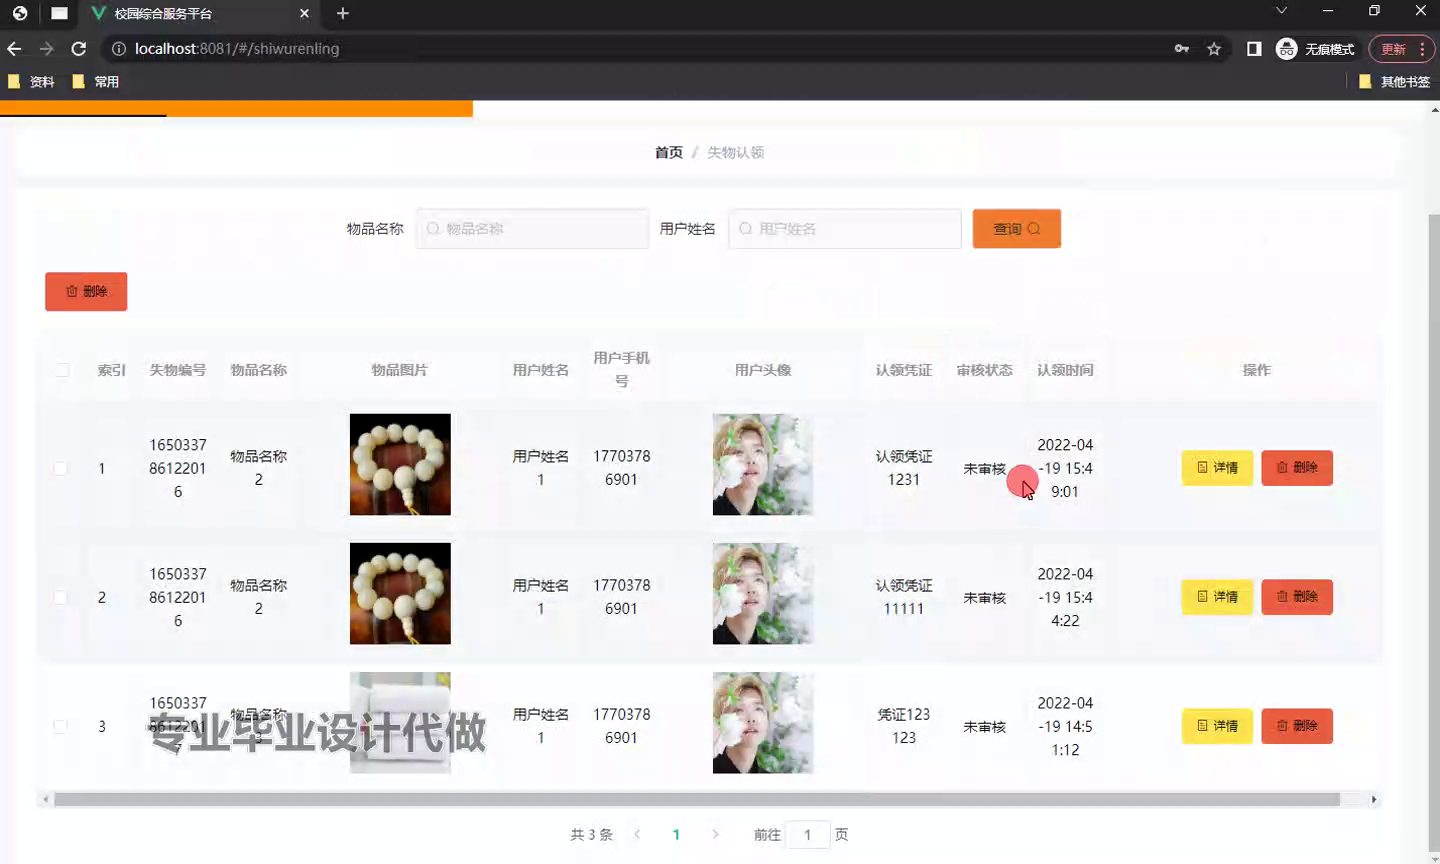Open the browser three-dot menu
The image size is (1440, 864).
pyautogui.click(x=1422, y=48)
